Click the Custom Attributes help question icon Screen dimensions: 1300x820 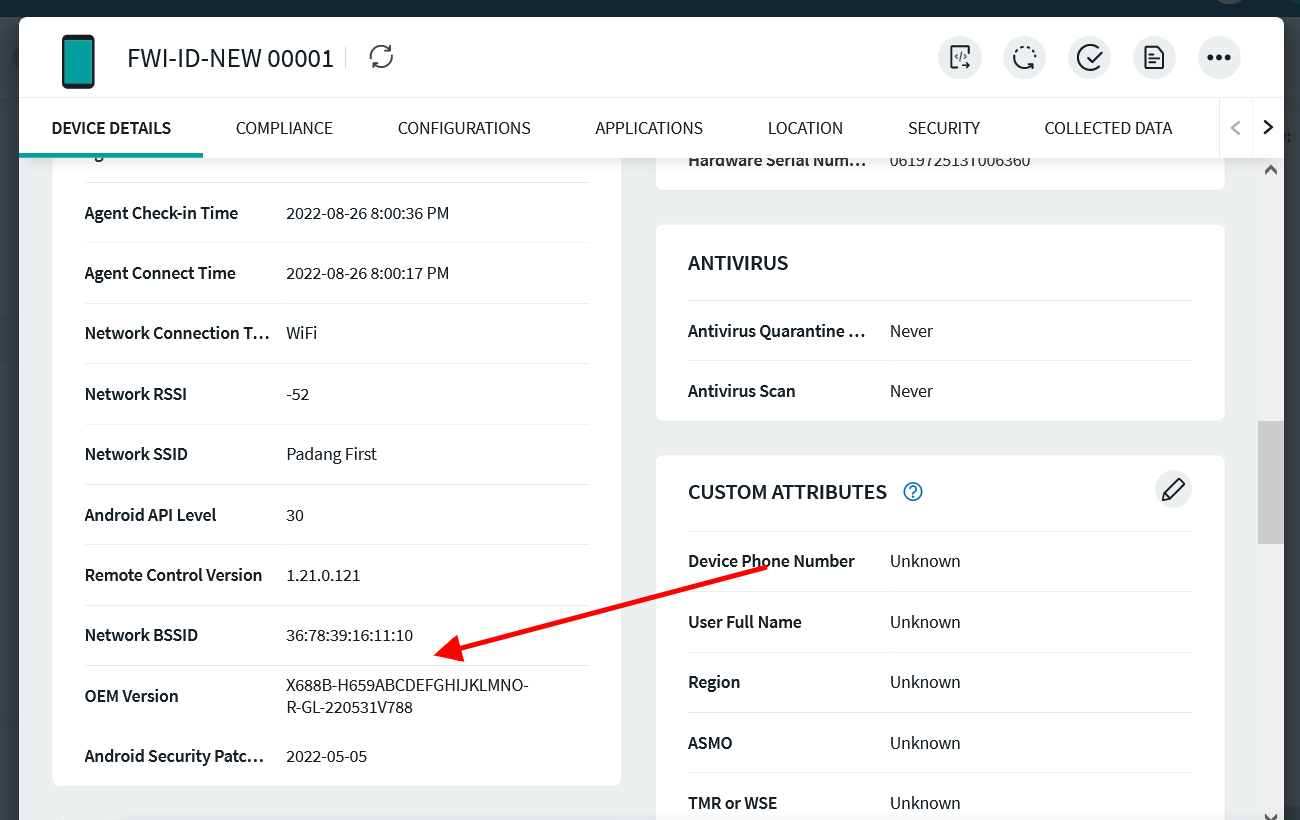[x=912, y=492]
